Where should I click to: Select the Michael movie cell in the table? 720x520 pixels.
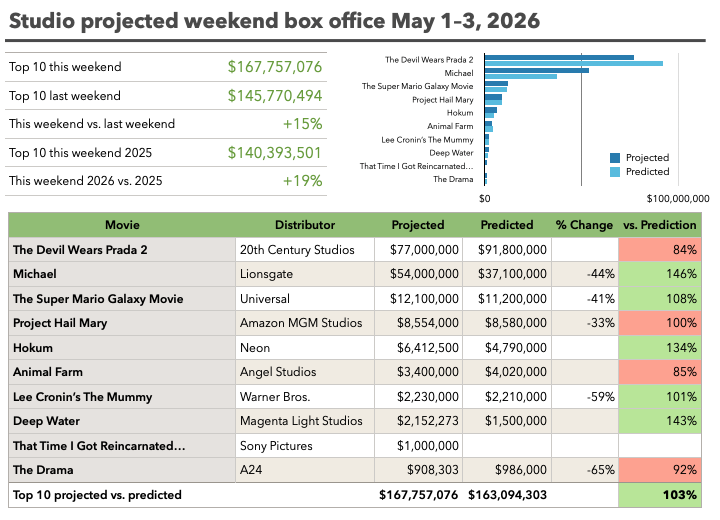click(x=122, y=274)
